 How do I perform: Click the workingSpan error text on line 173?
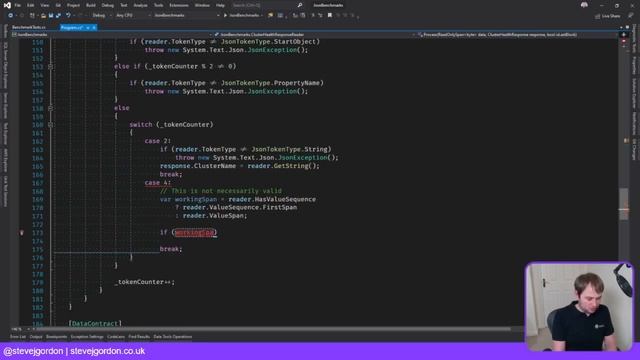[194, 232]
